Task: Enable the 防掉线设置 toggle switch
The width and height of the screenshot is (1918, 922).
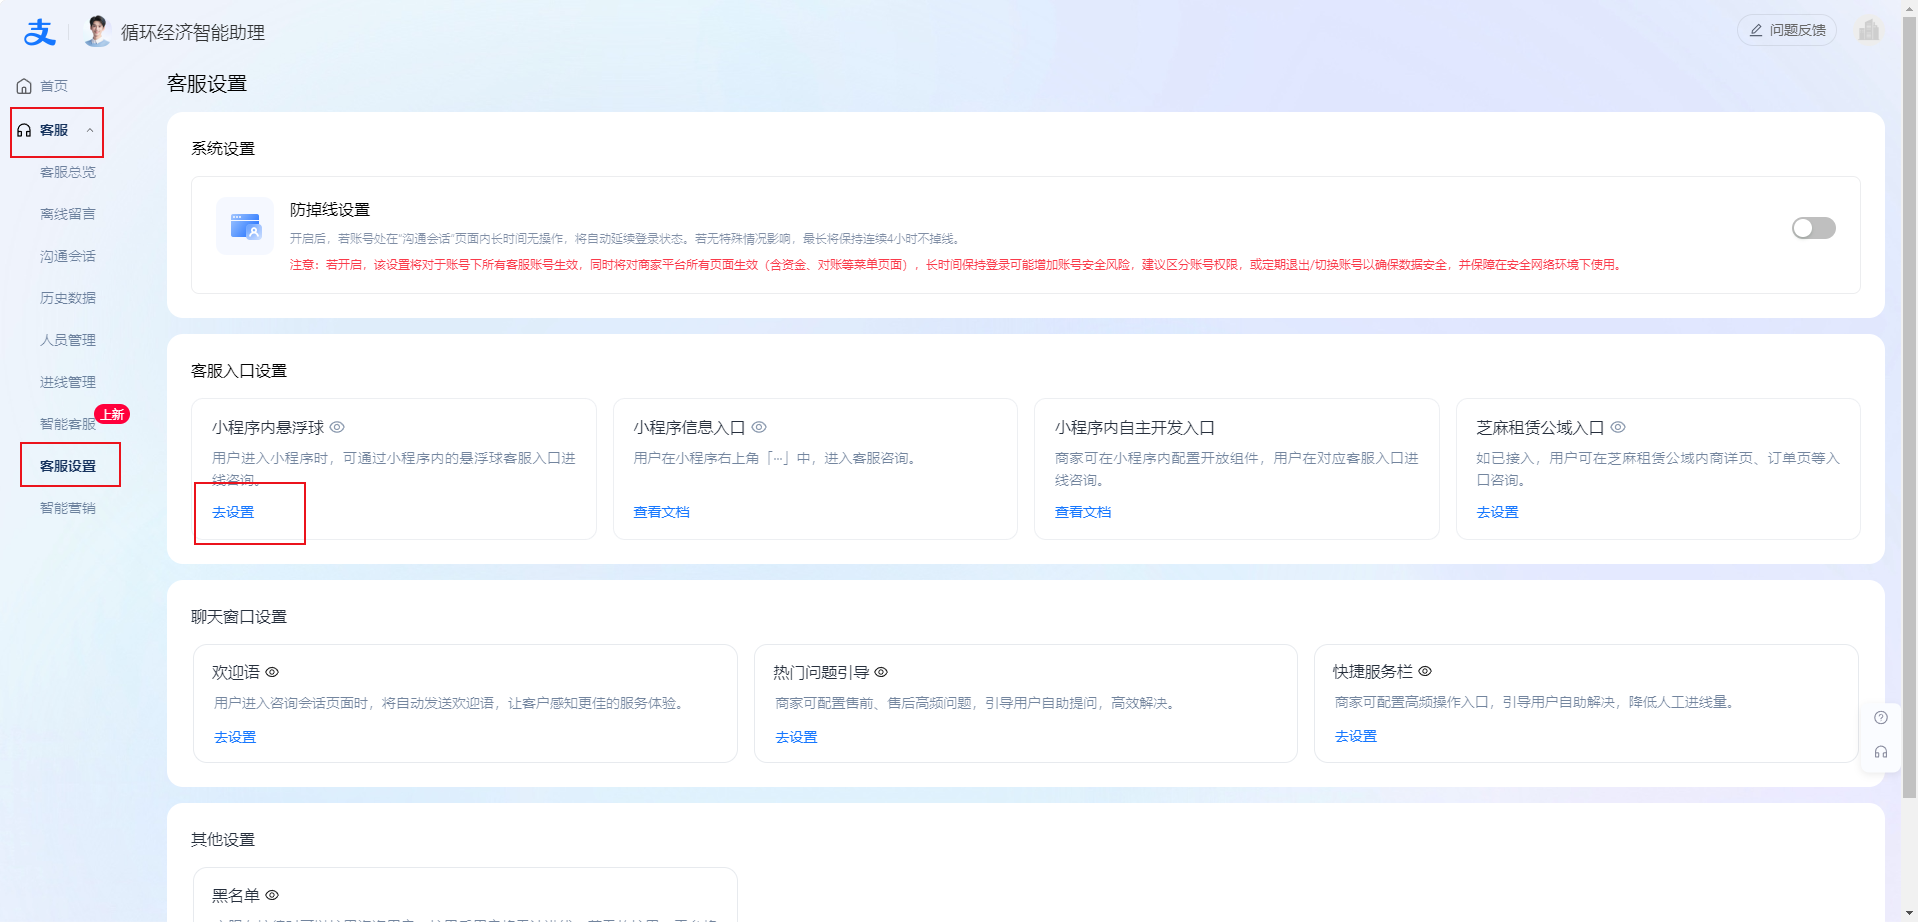Action: (1813, 228)
